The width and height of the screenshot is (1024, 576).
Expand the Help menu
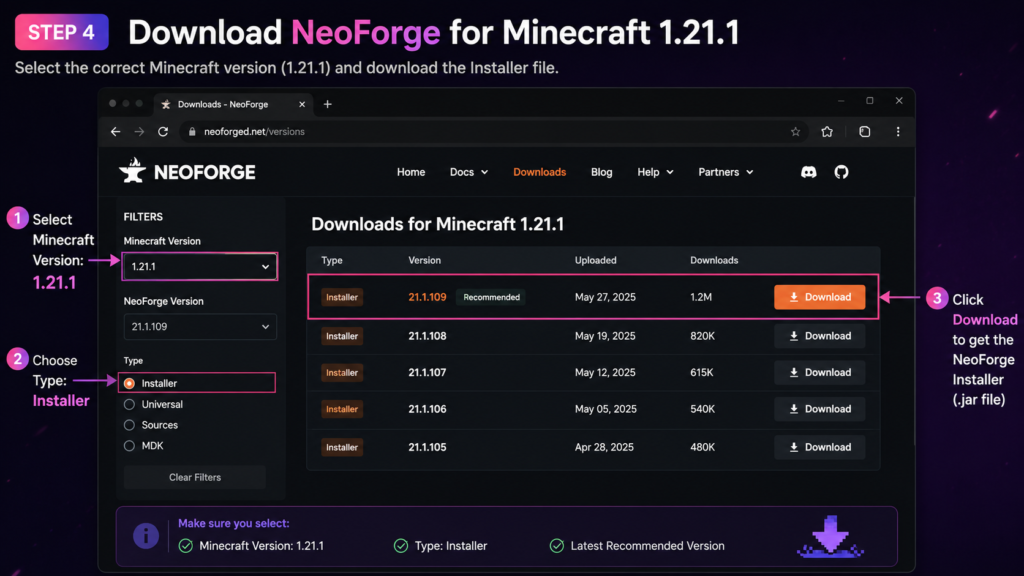(x=655, y=172)
